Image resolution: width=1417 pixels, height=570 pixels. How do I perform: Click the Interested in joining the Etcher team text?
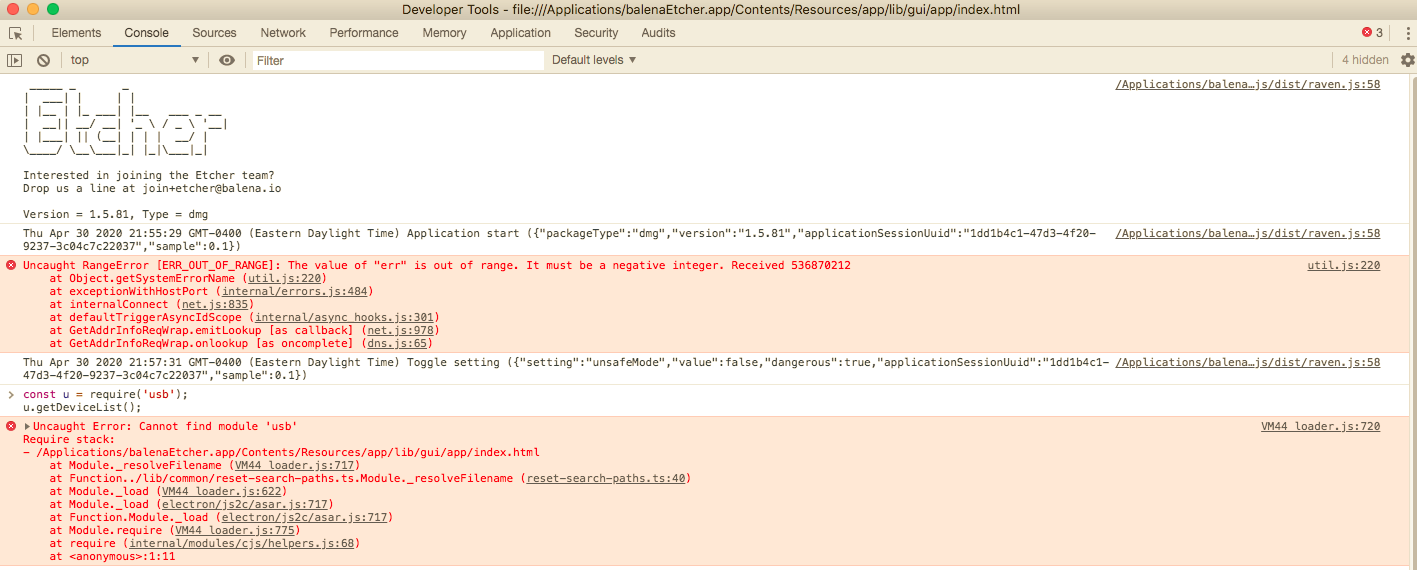149,175
